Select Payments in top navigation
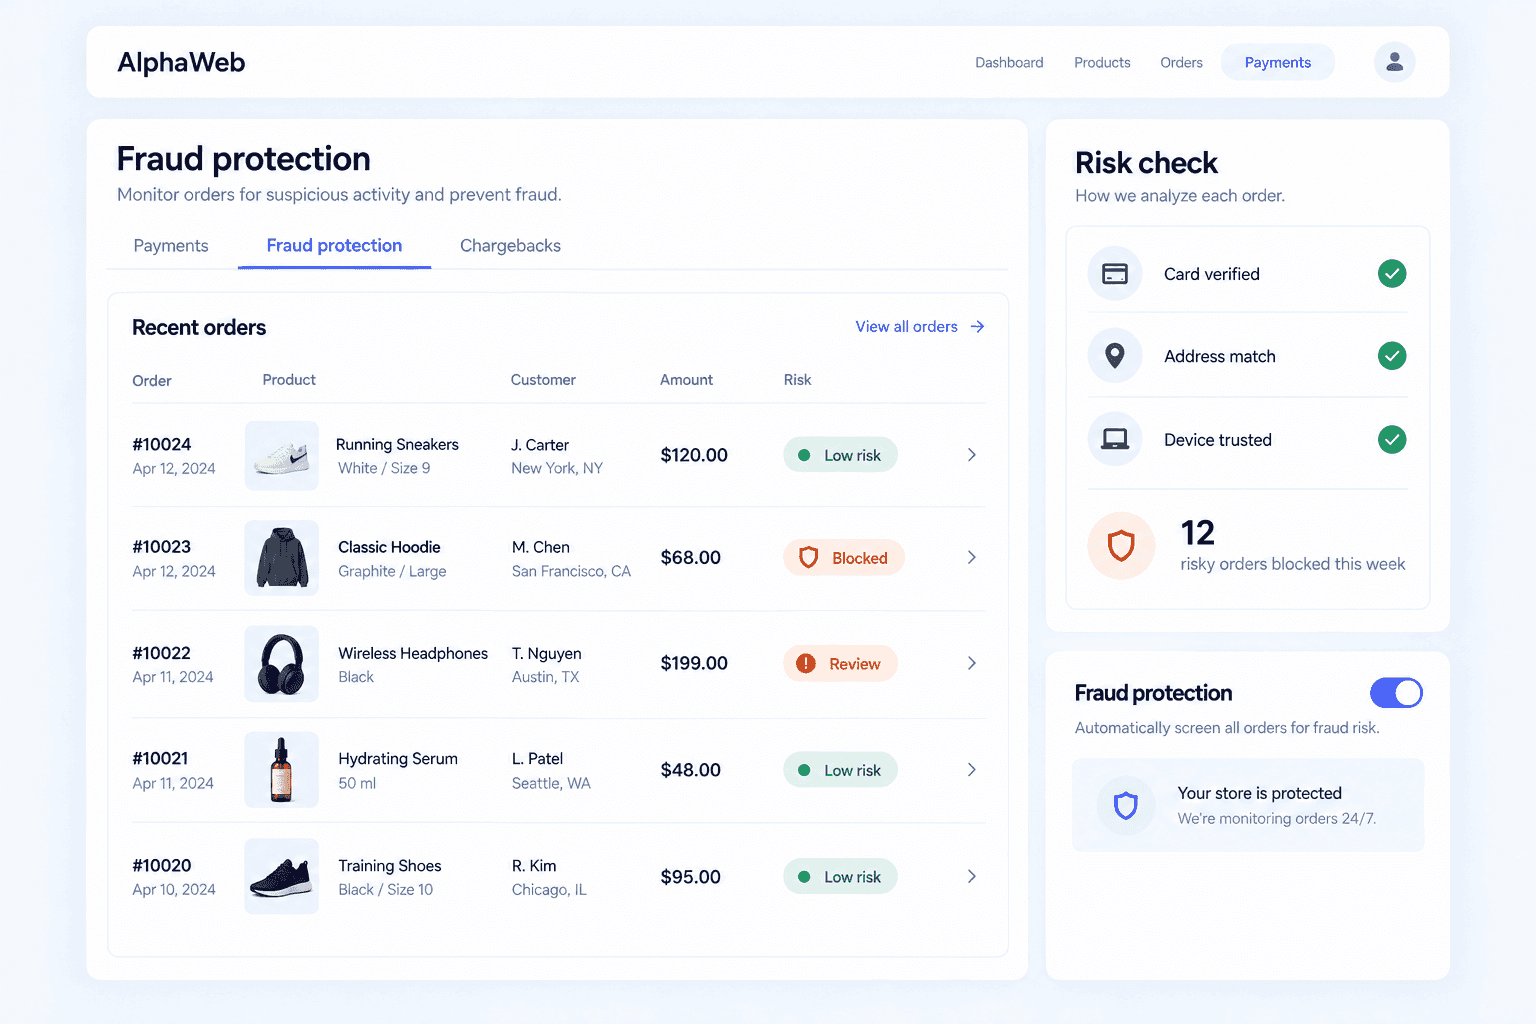This screenshot has height=1024, width=1536. [x=1278, y=62]
